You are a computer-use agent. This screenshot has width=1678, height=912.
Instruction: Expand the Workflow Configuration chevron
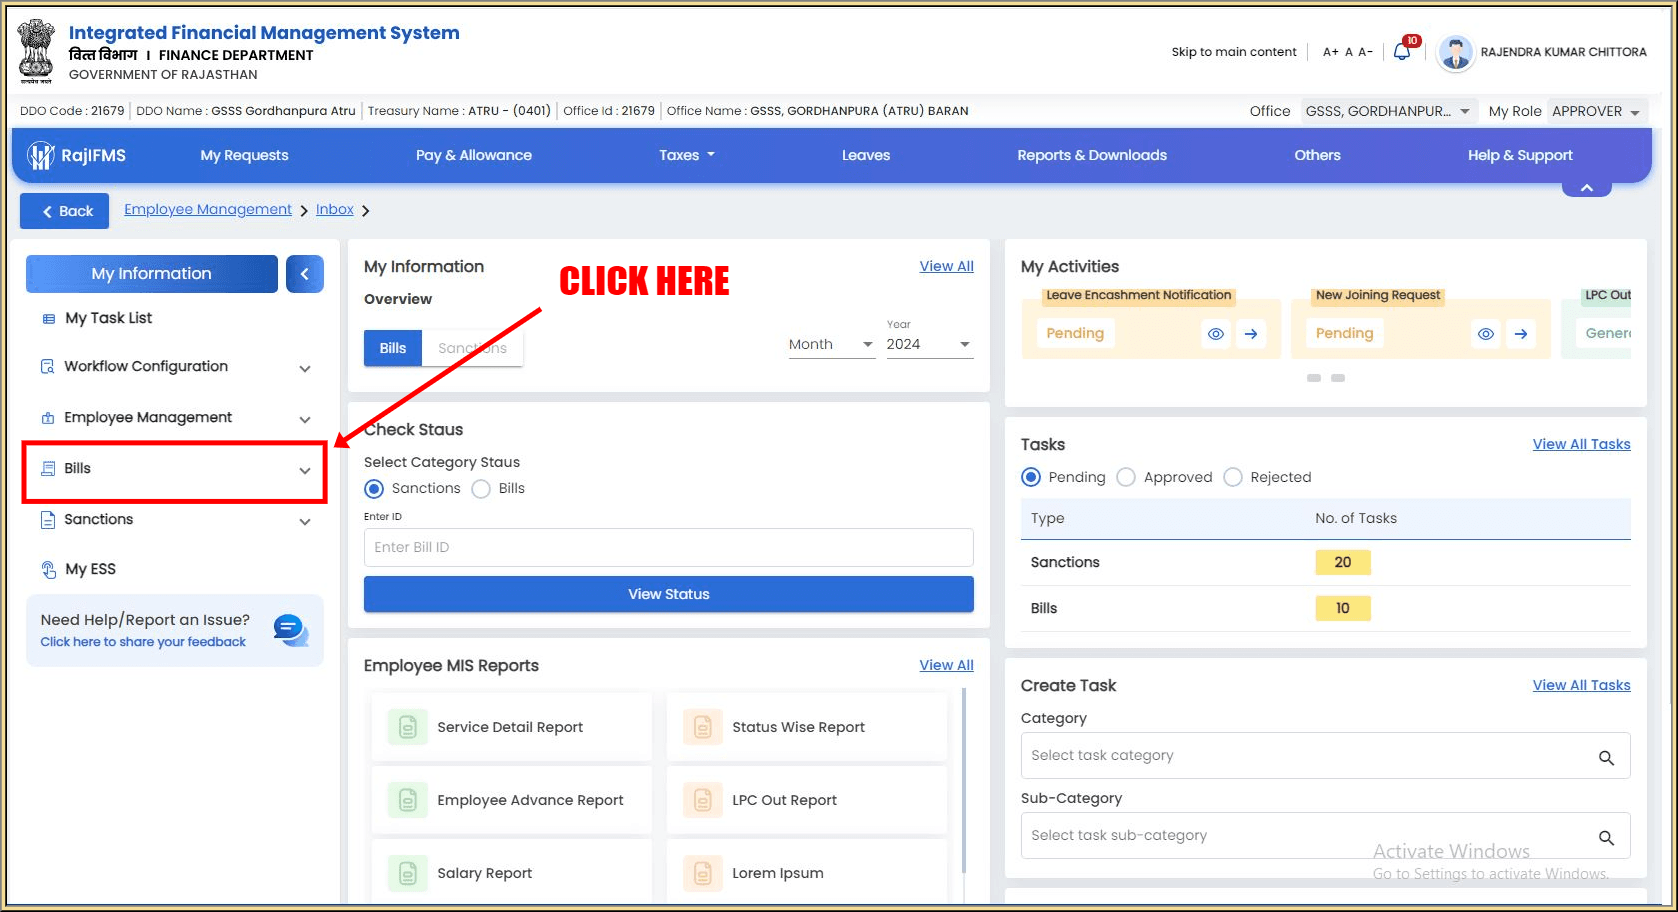[305, 369]
